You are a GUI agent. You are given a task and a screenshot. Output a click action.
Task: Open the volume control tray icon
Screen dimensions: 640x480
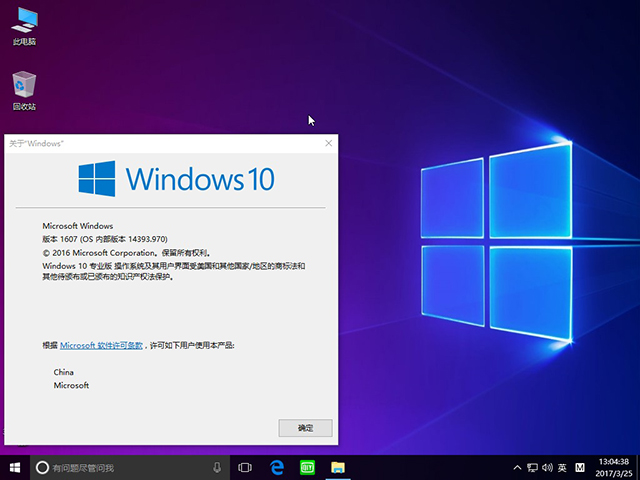[x=546, y=467]
